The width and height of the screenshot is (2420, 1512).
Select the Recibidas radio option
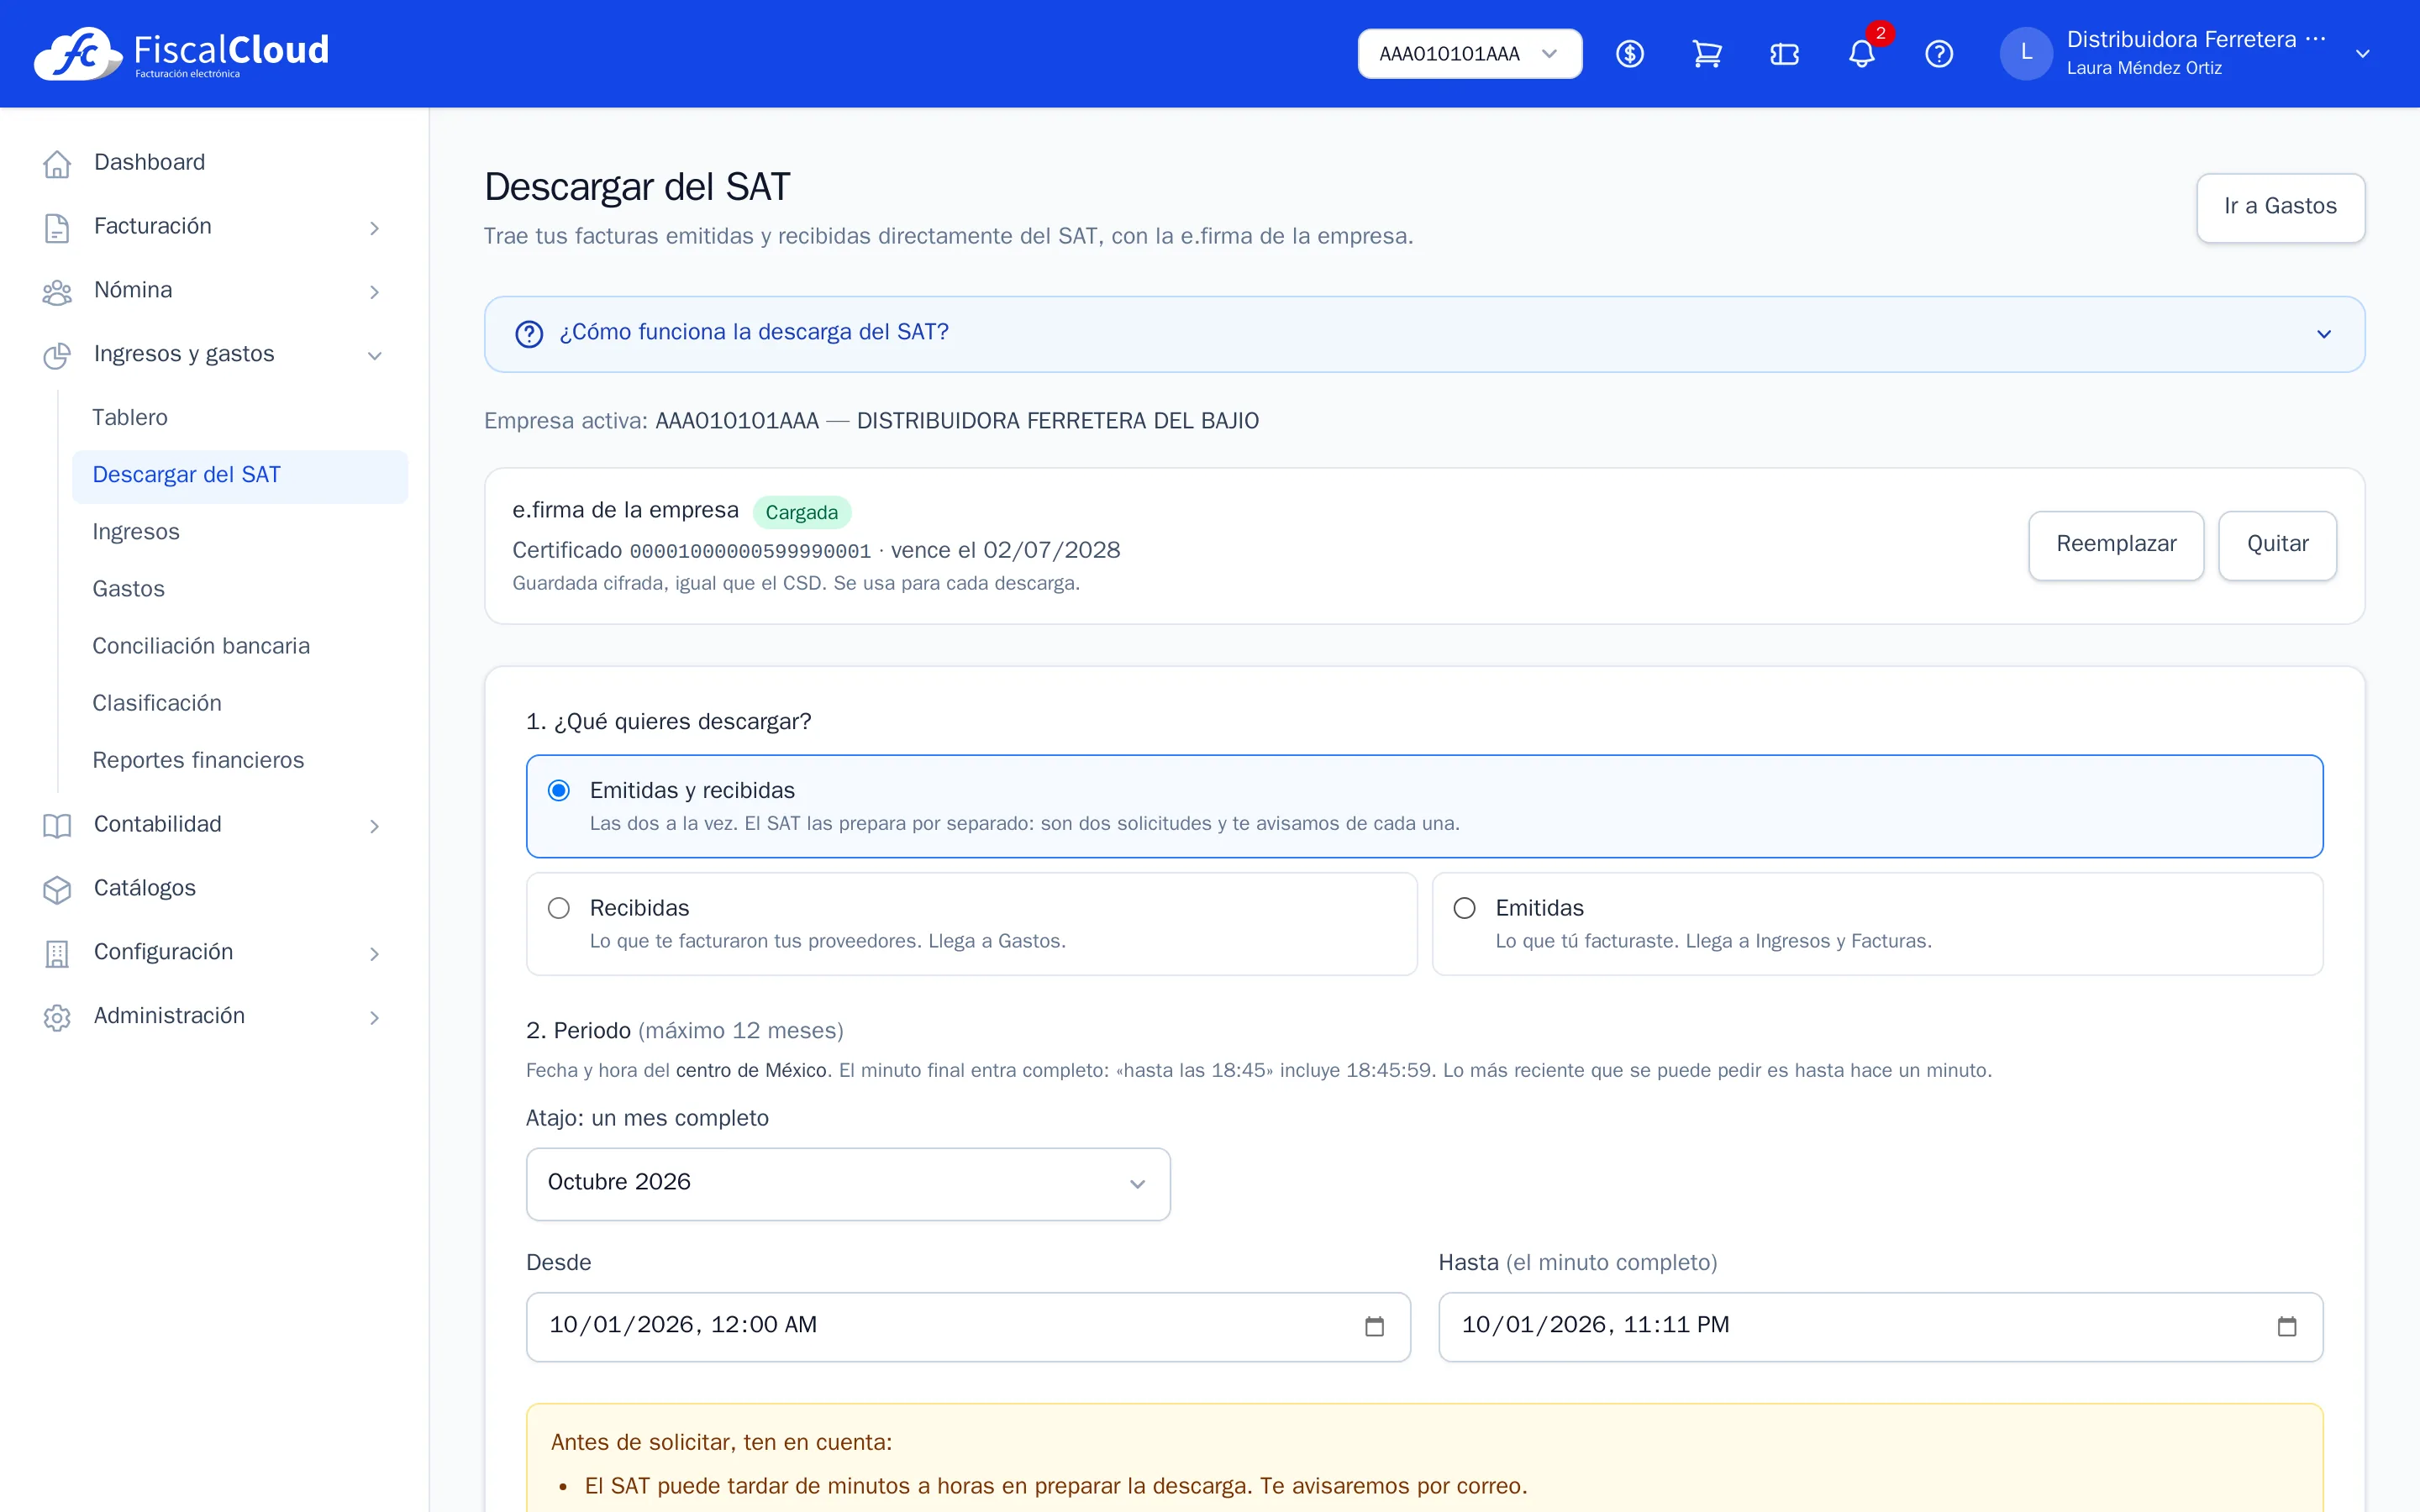pyautogui.click(x=559, y=908)
